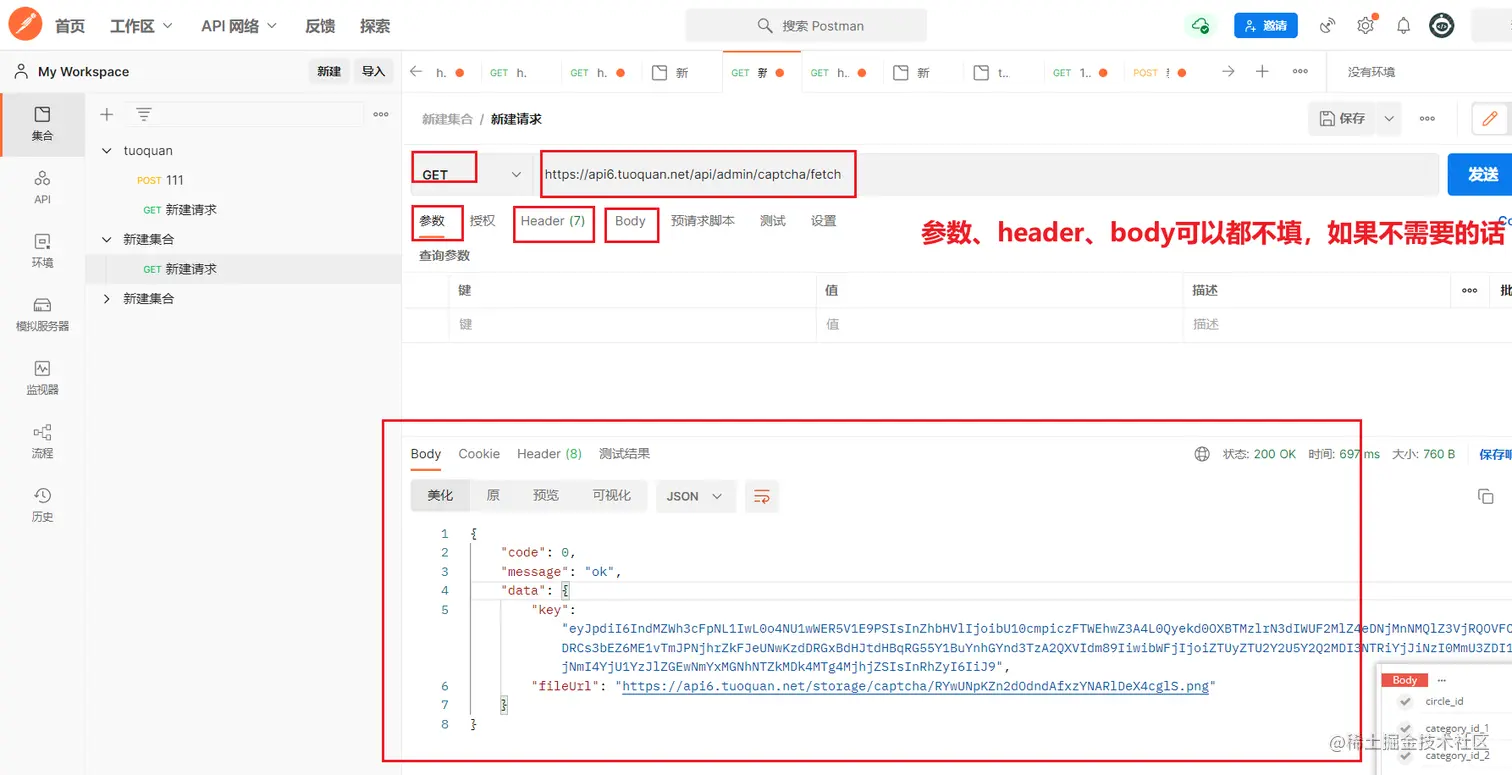Viewport: 1512px width, 775px height.
Task: Click the request URL field
Action: [988, 174]
